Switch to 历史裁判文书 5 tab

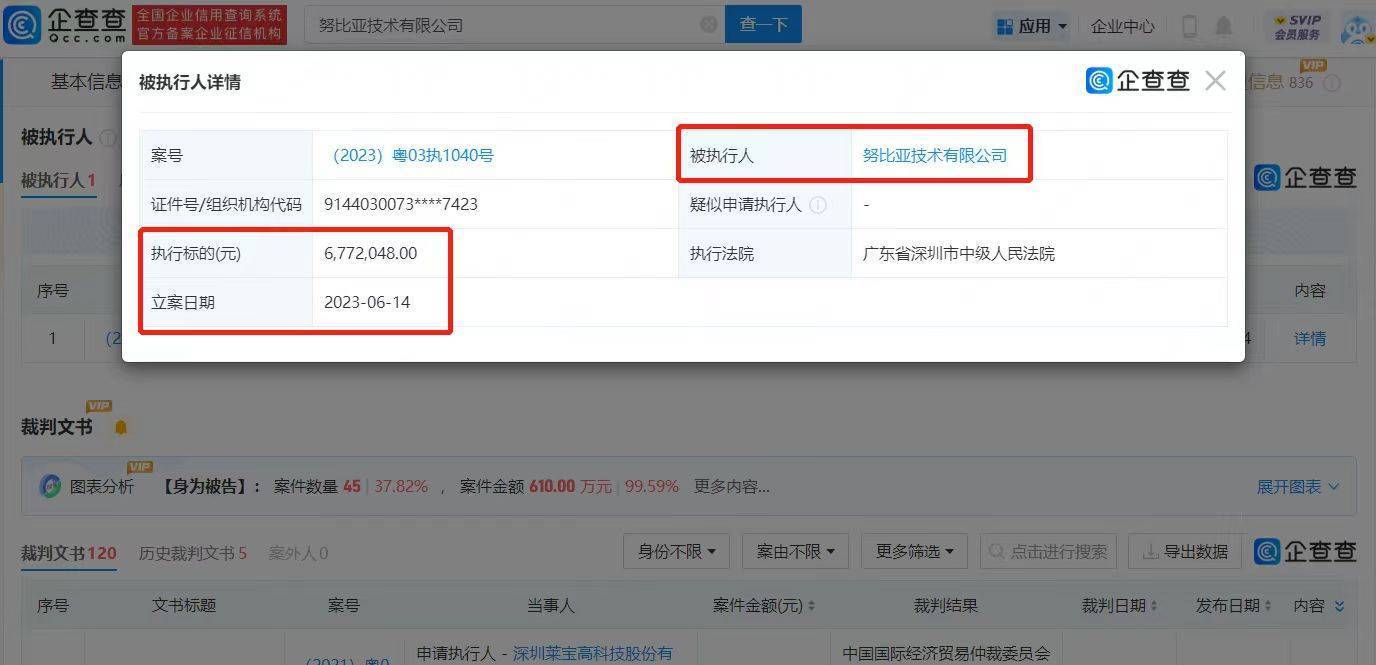click(192, 553)
